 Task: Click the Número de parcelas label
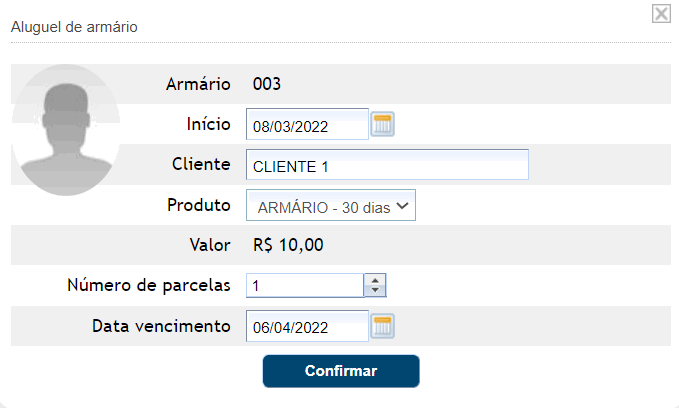click(148, 285)
